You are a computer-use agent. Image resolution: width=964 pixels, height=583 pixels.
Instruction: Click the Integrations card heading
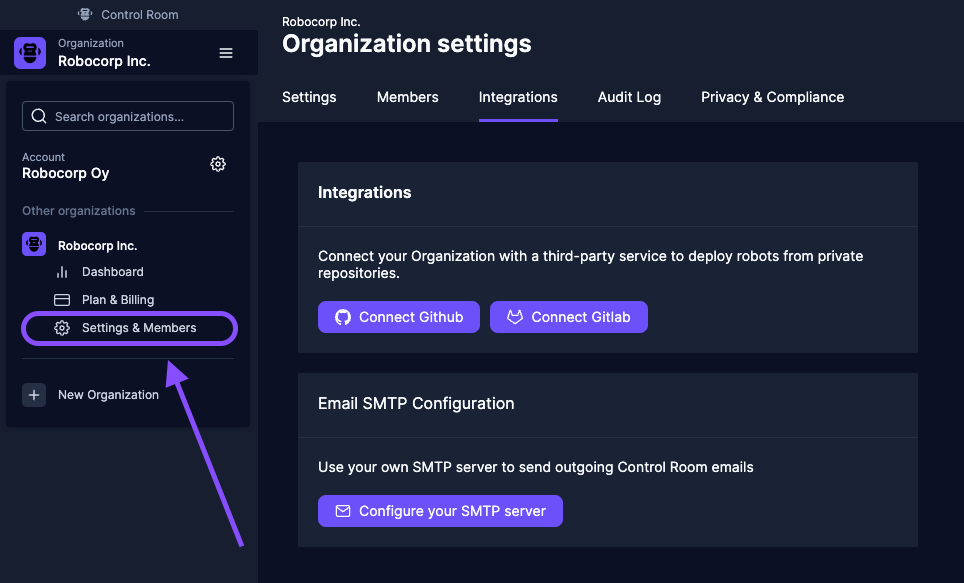tap(365, 192)
